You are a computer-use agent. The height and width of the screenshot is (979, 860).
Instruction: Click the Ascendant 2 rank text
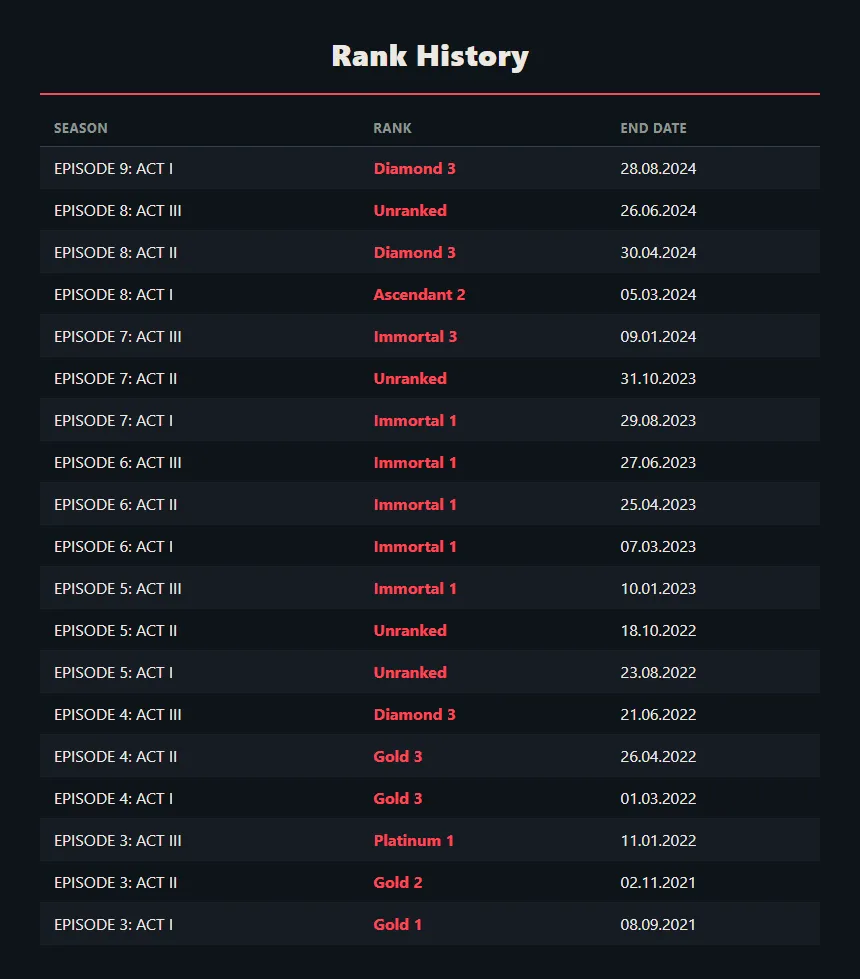(419, 295)
